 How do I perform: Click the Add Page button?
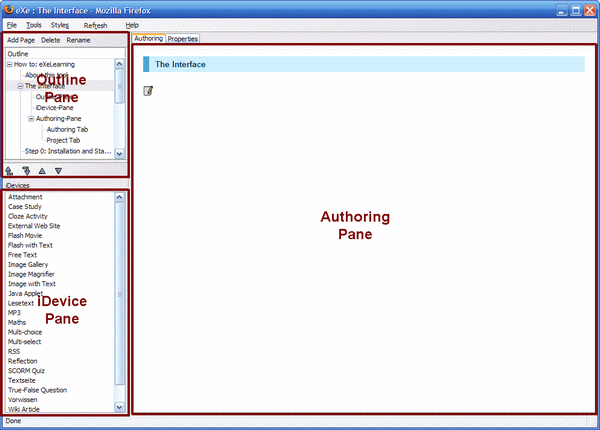click(x=20, y=40)
